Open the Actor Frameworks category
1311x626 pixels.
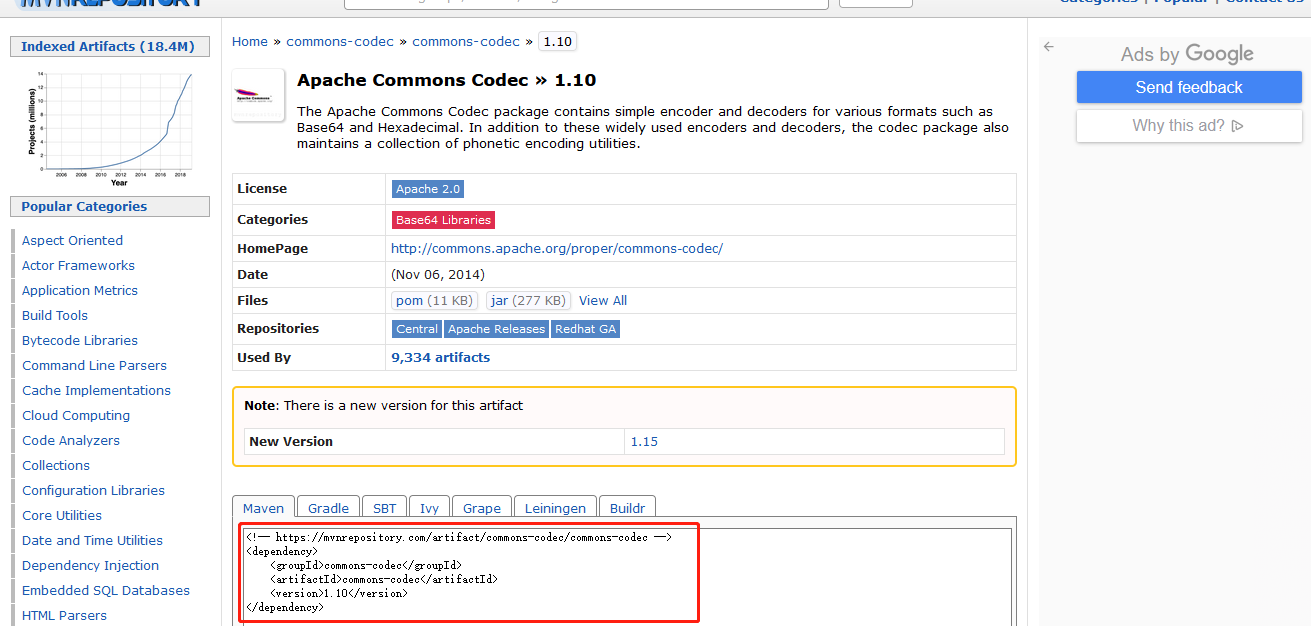coord(78,265)
